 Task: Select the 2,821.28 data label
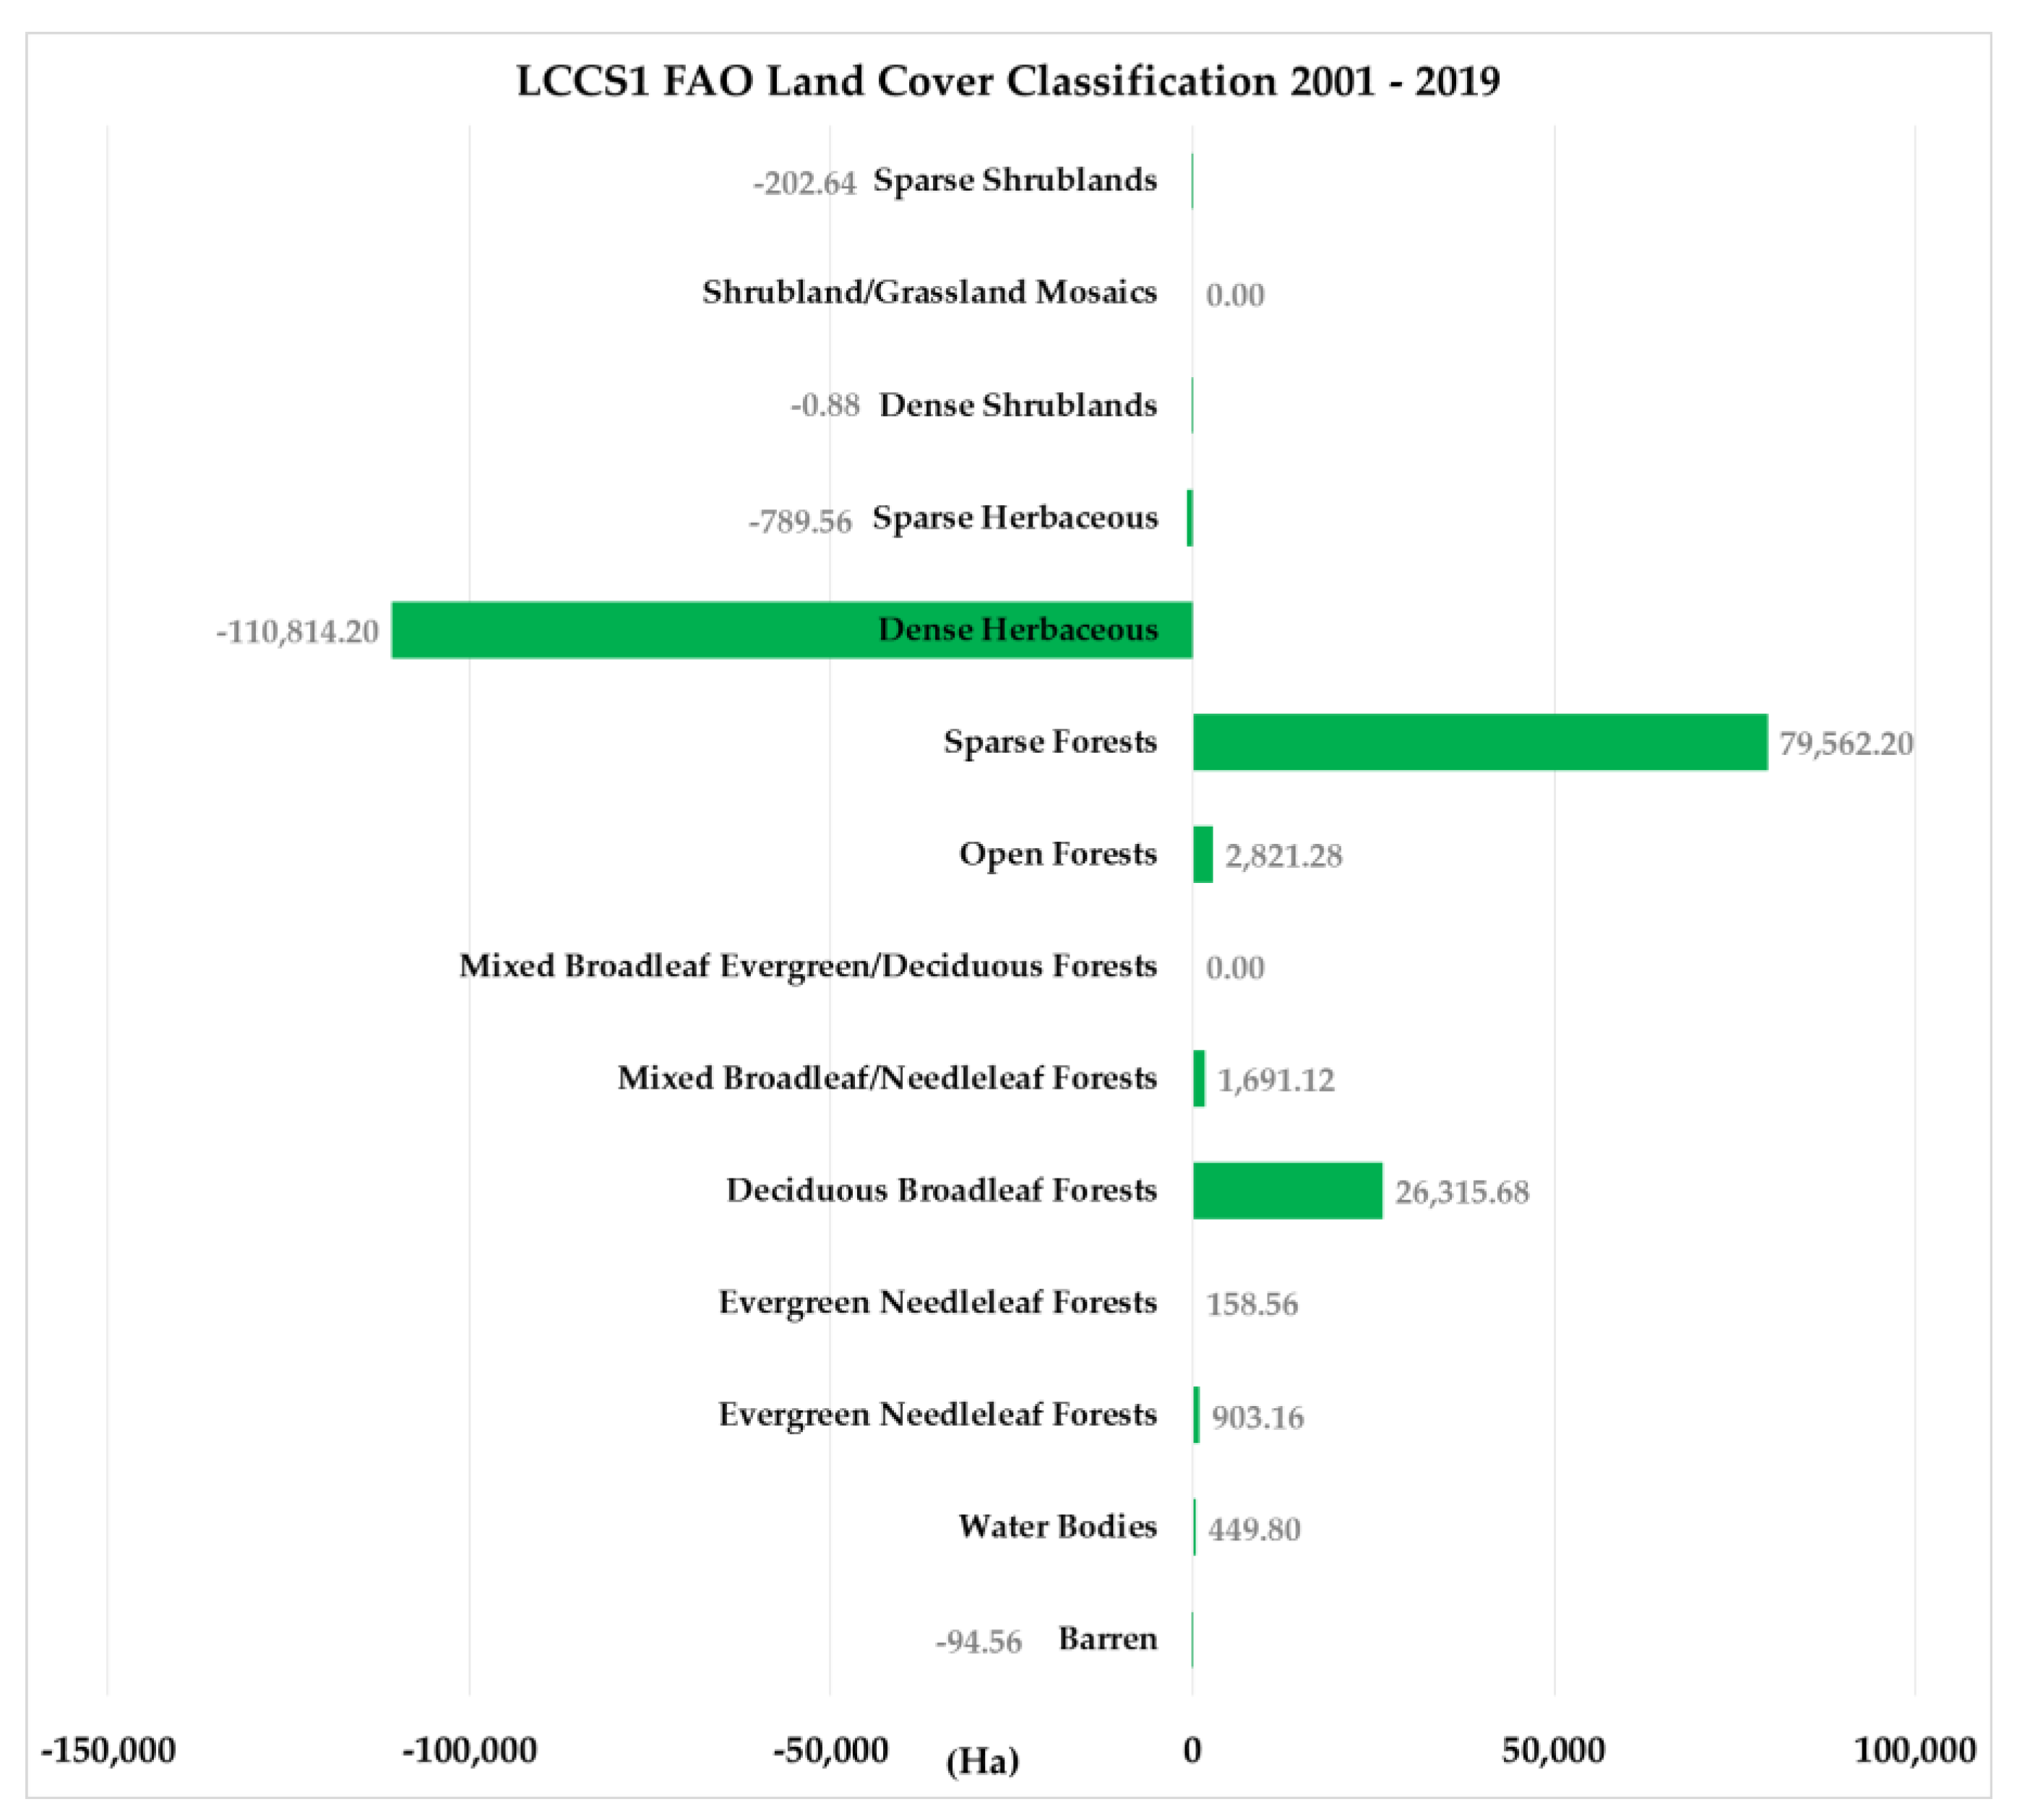click(x=1284, y=856)
